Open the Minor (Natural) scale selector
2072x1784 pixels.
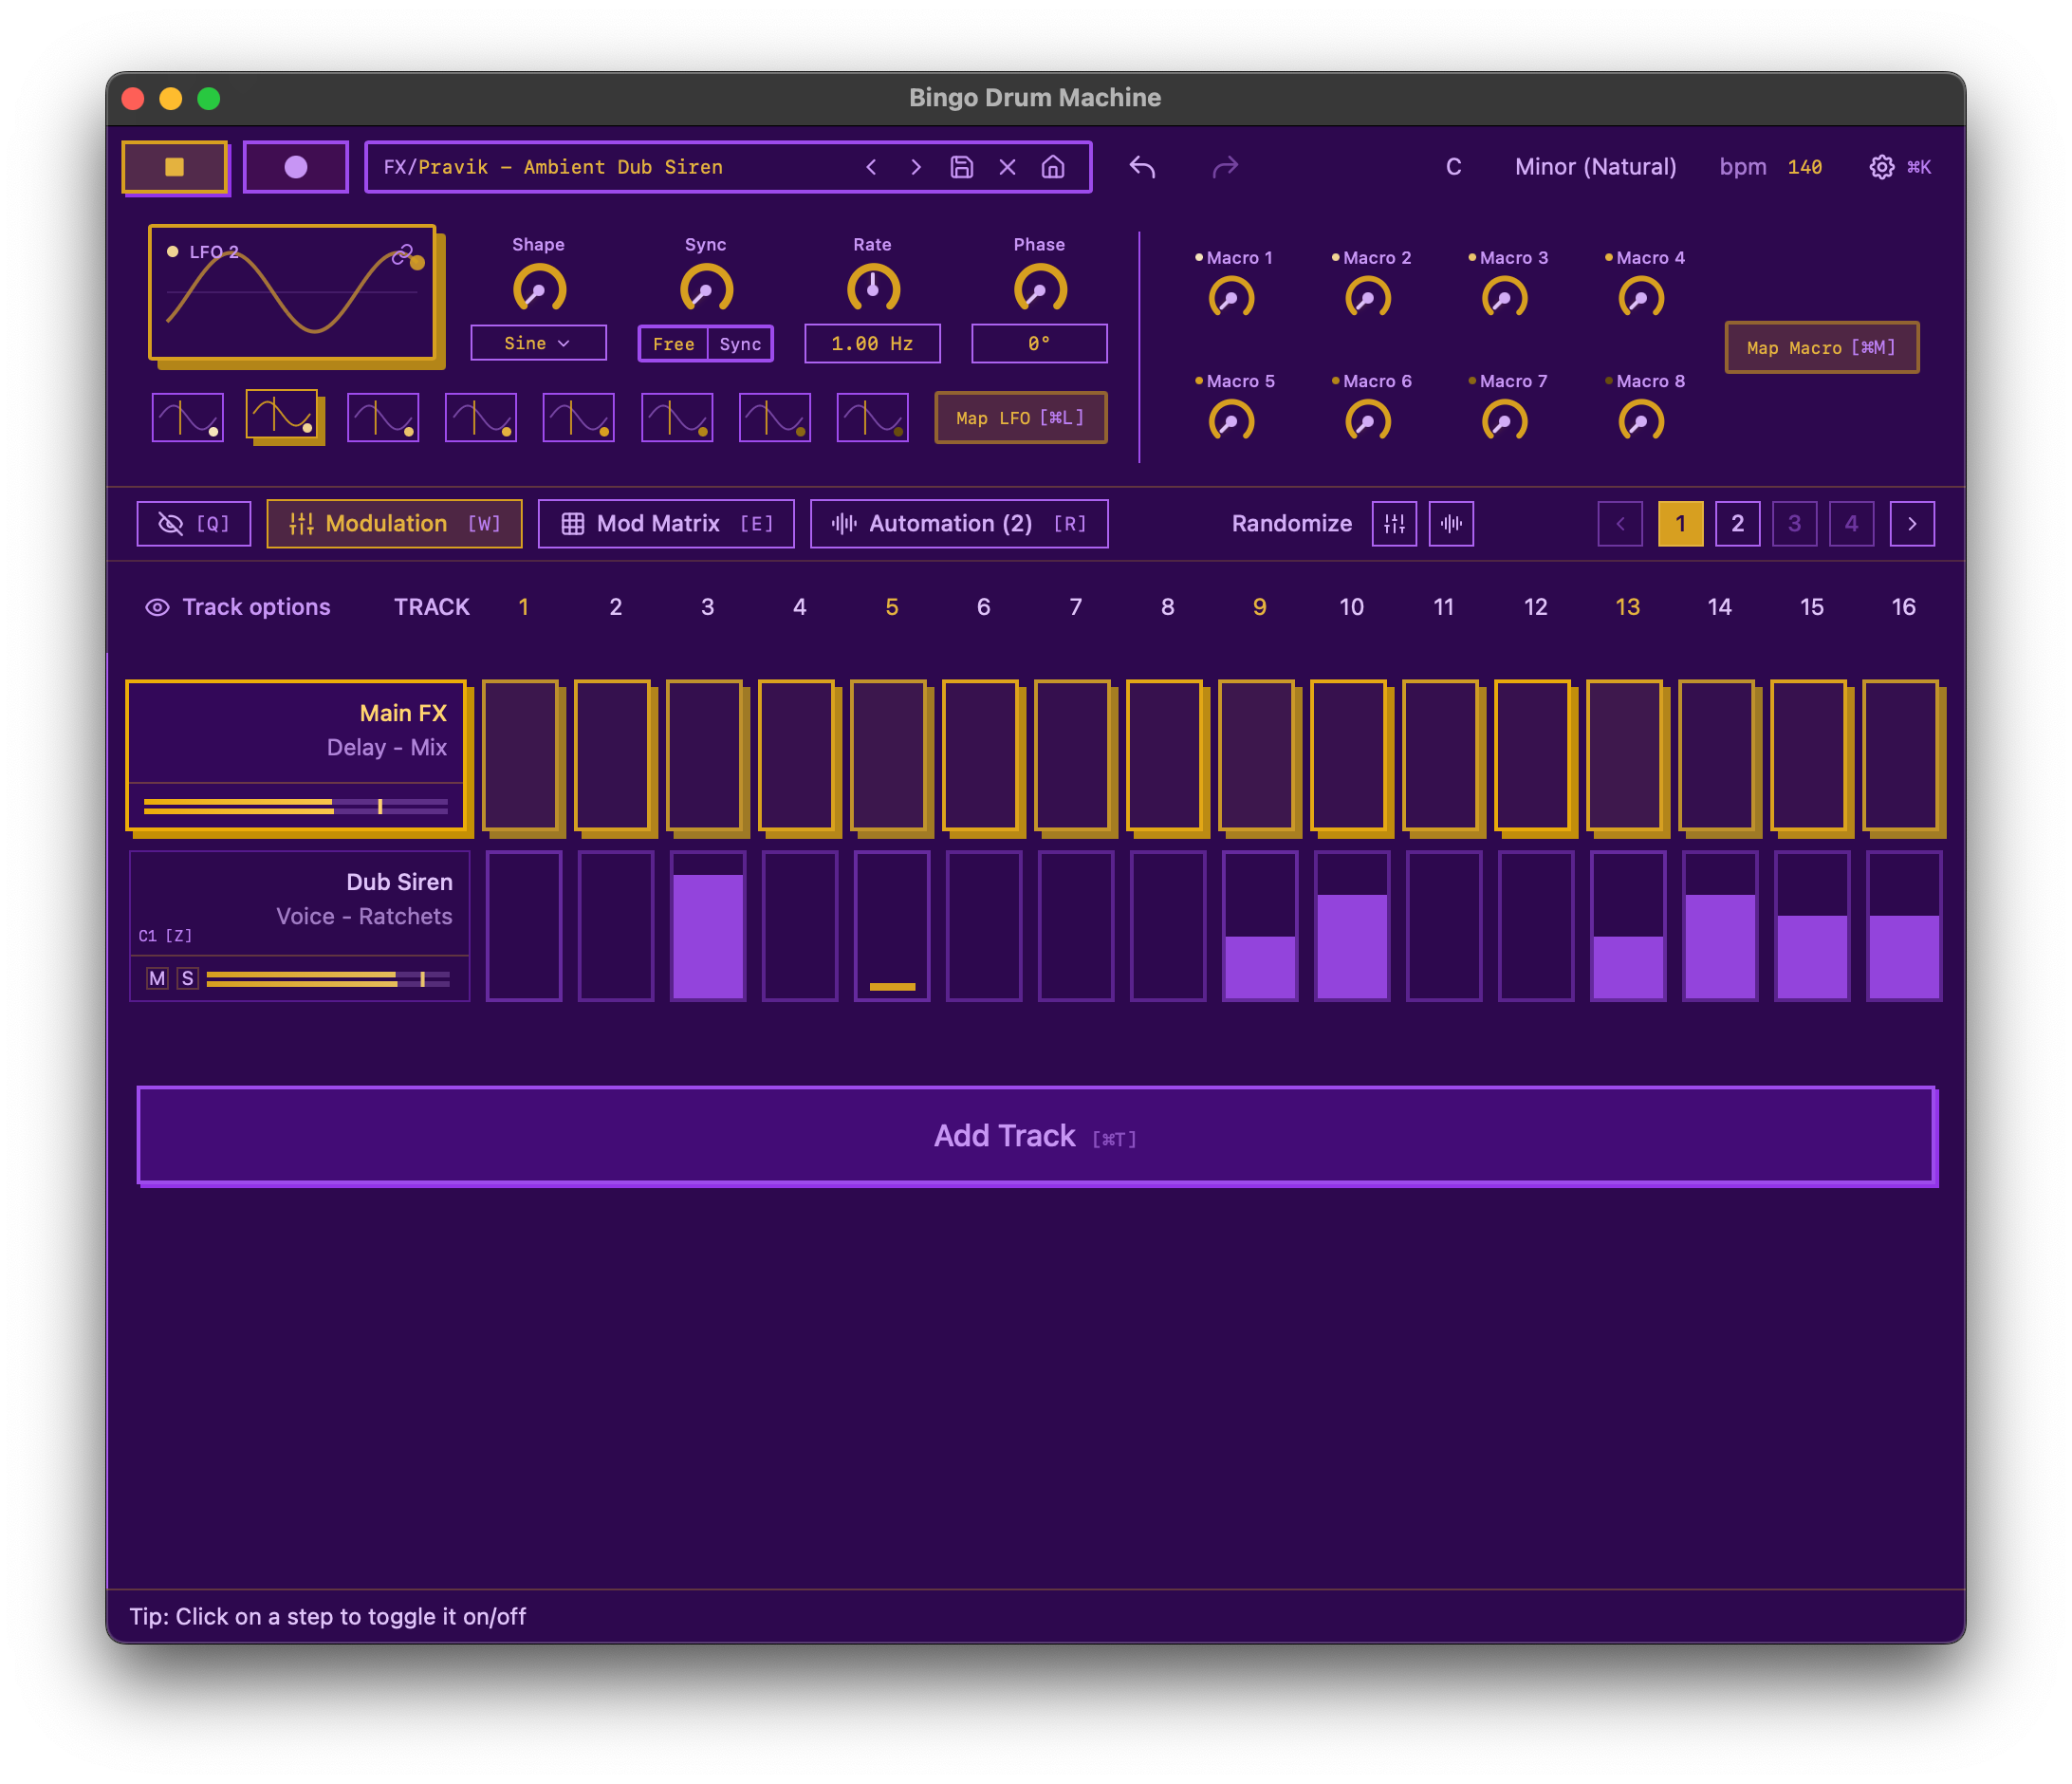1594,167
